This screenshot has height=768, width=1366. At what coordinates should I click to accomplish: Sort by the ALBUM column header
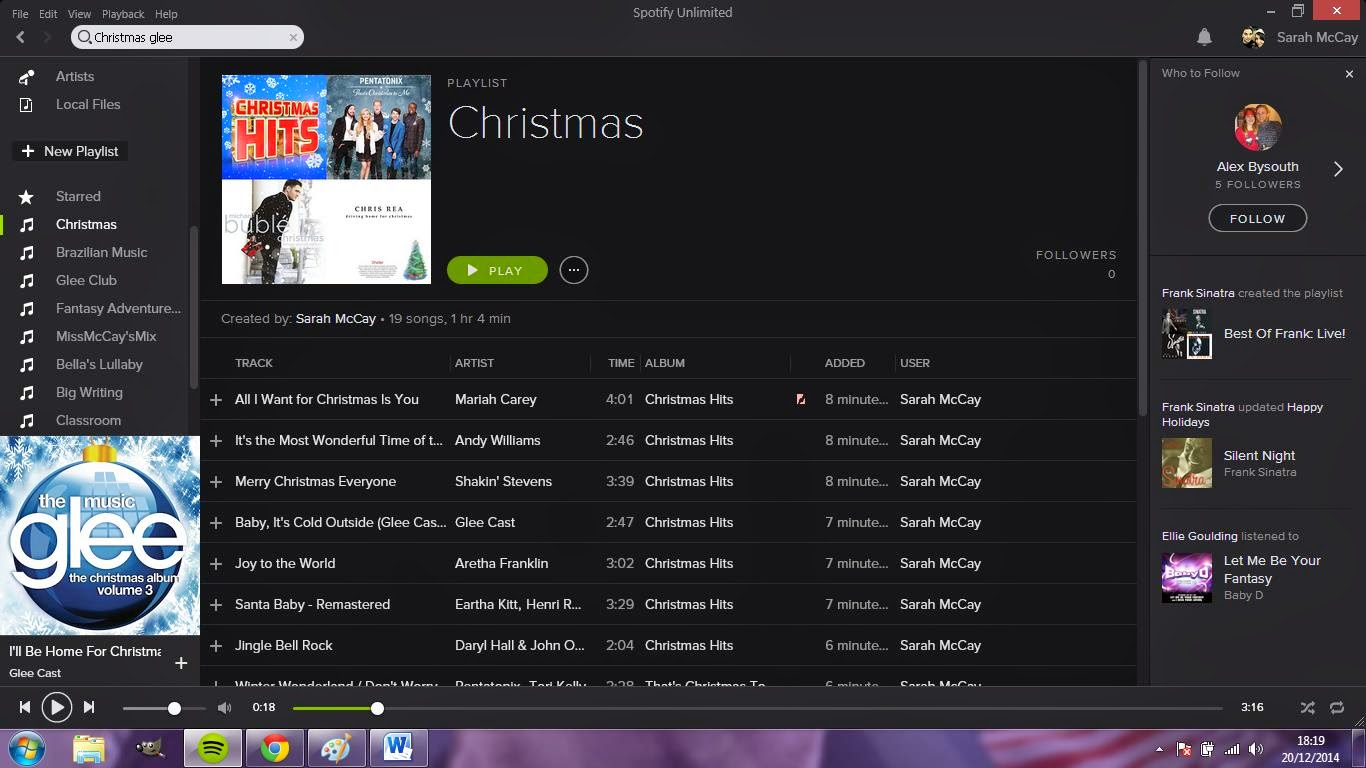pyautogui.click(x=665, y=363)
